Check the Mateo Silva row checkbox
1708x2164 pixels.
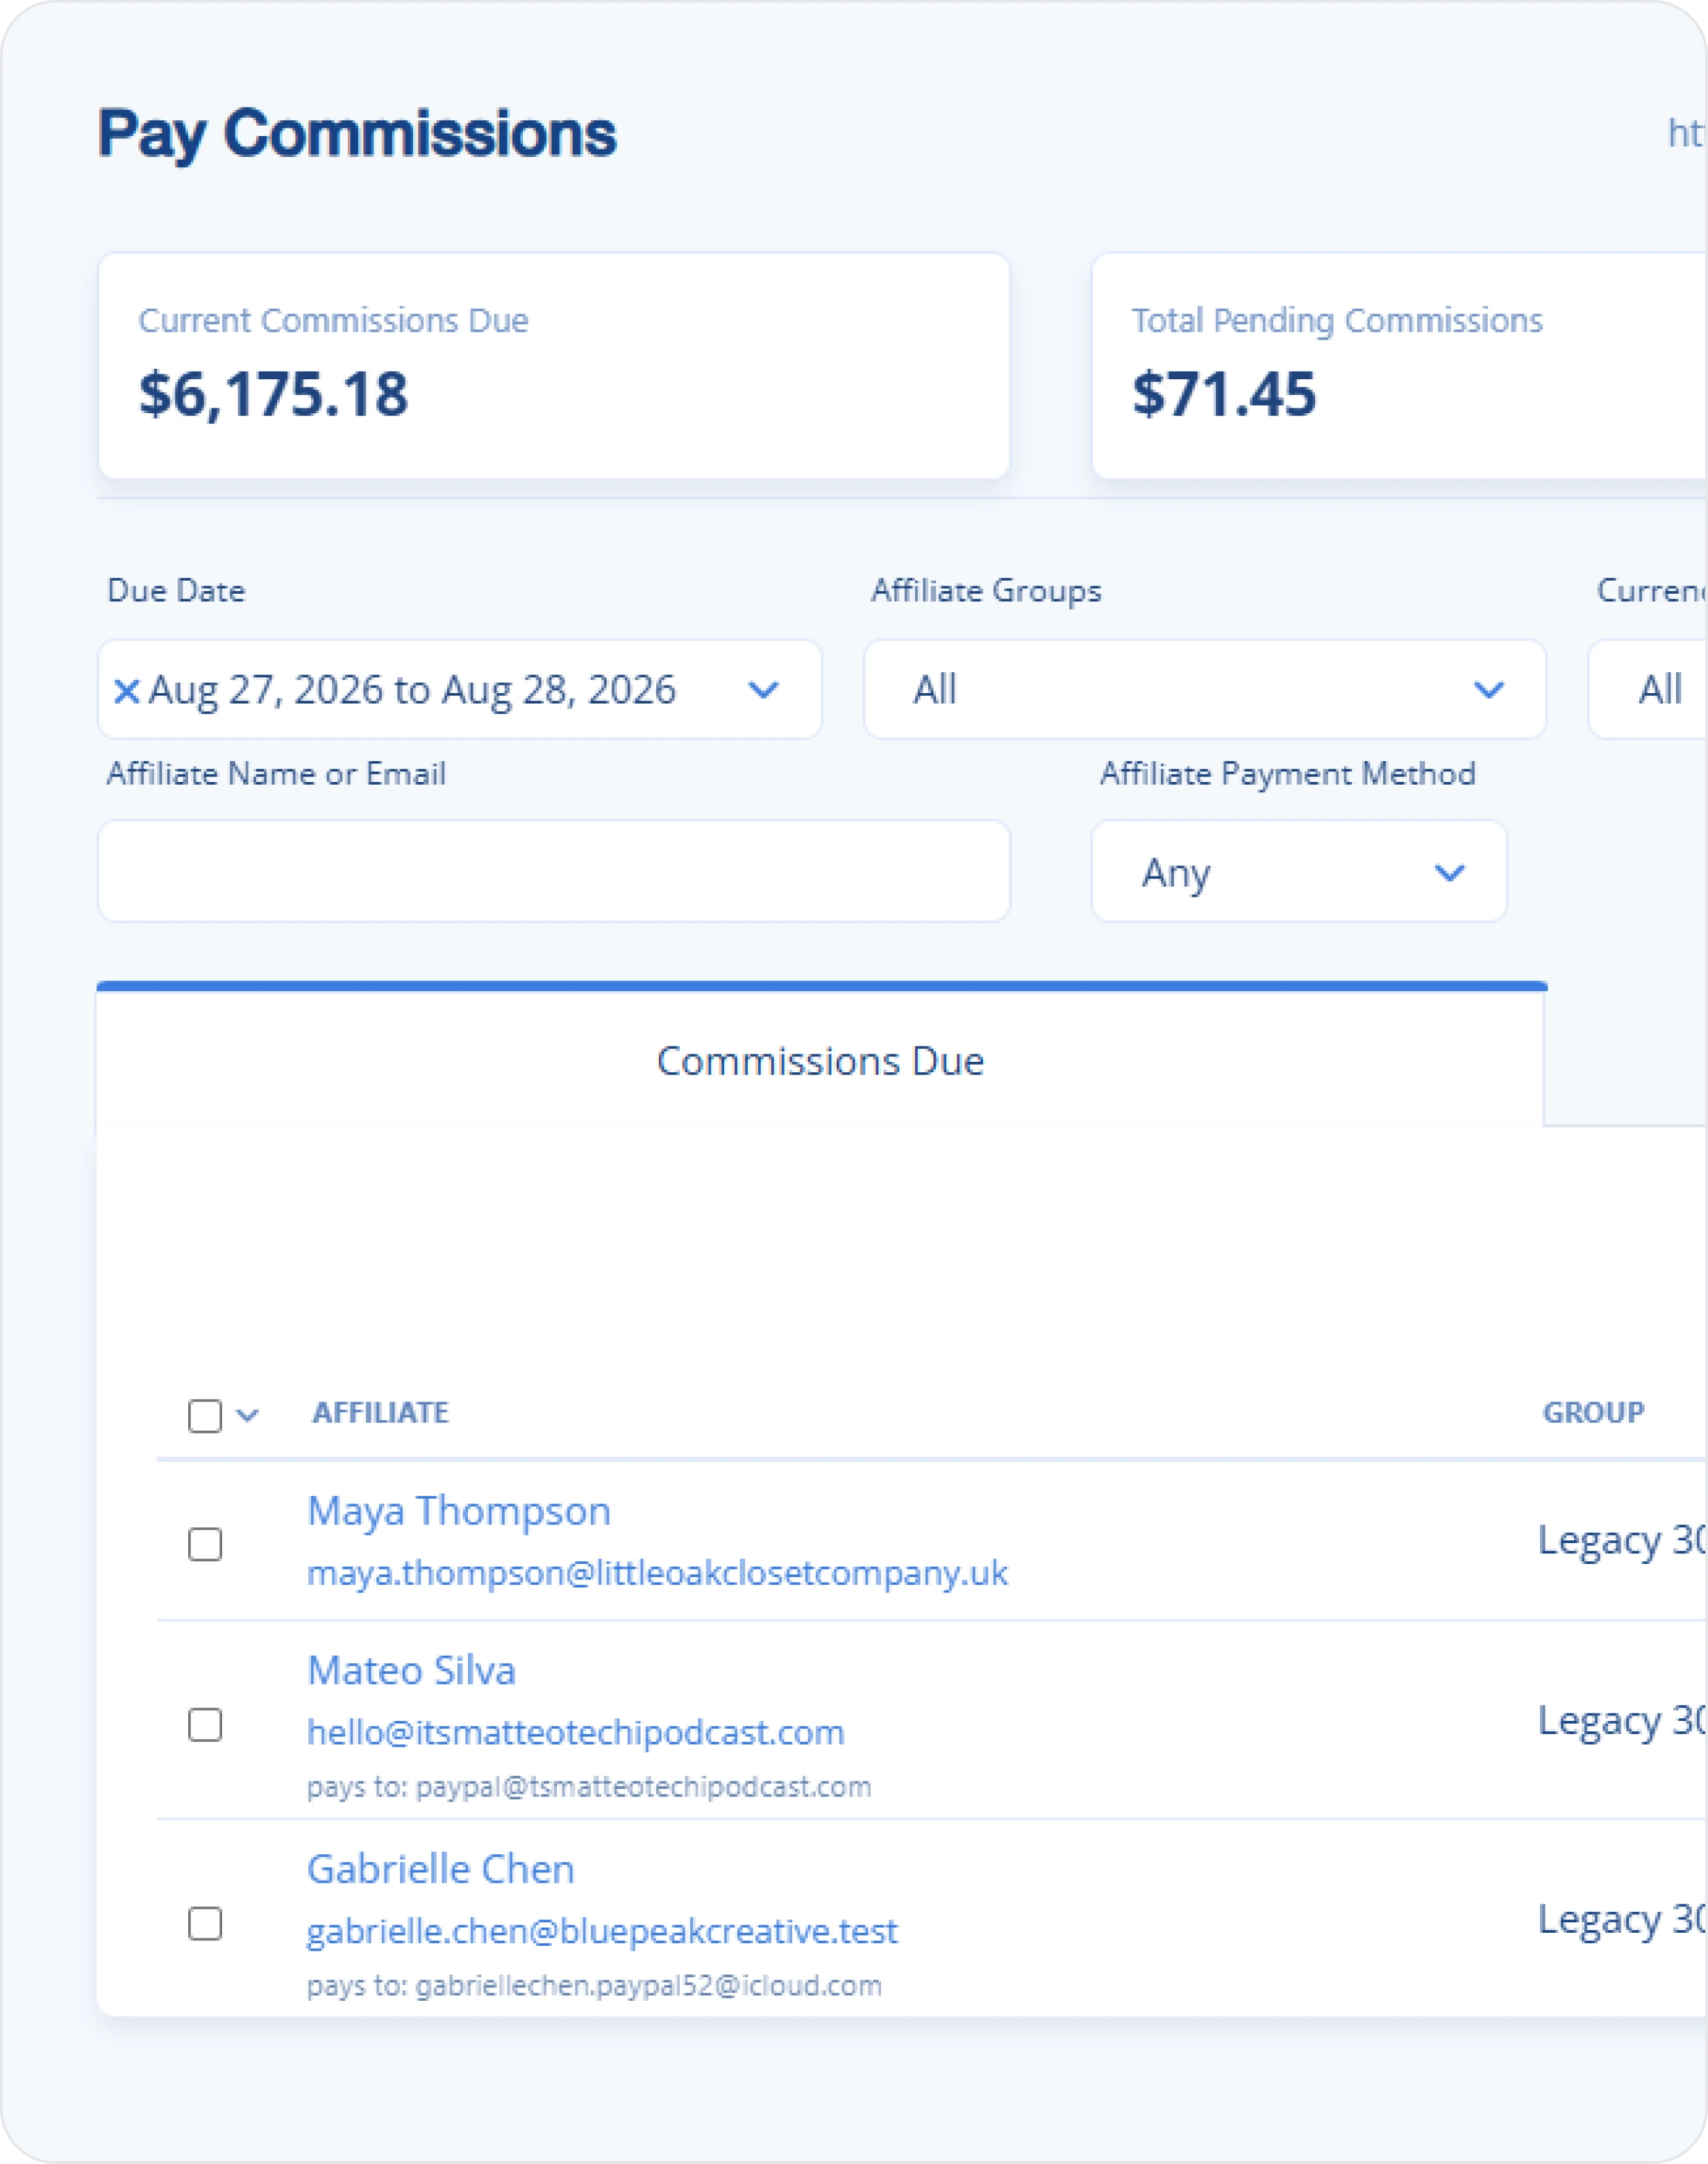click(x=205, y=1725)
